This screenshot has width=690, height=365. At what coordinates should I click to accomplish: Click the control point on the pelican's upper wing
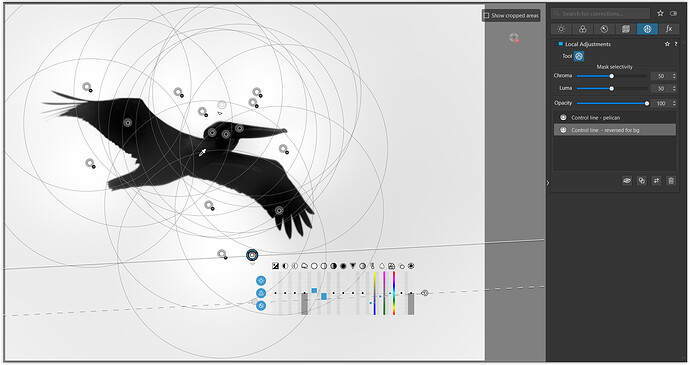[x=128, y=122]
